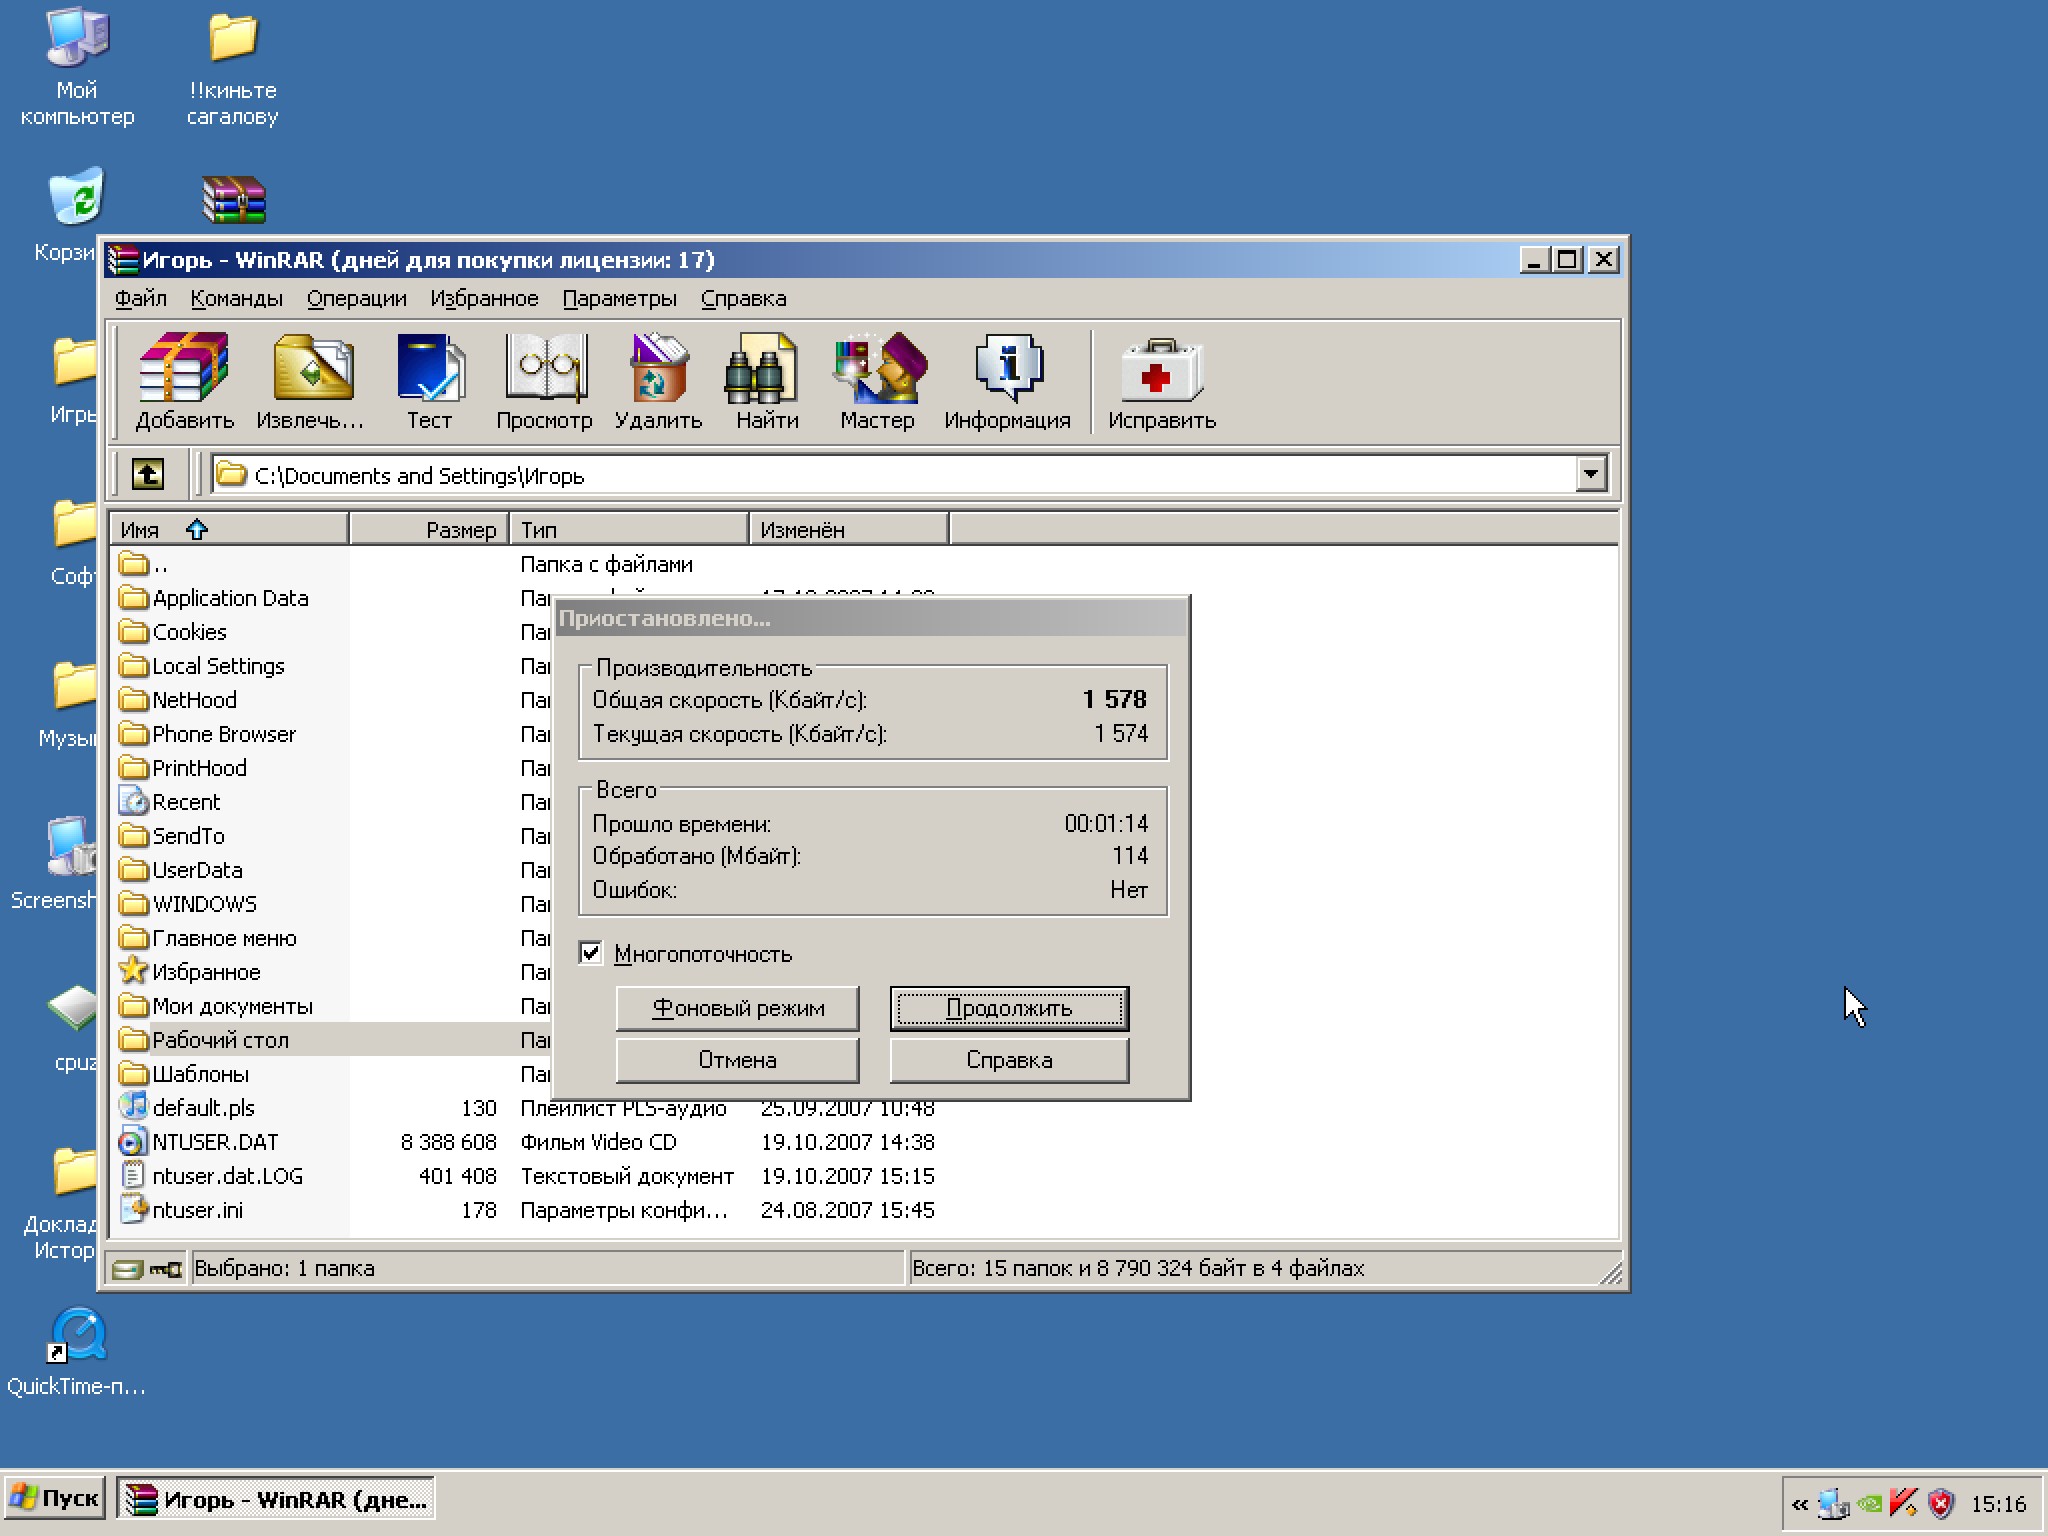Click the NTUSER.DAT file icon

pos(133,1141)
